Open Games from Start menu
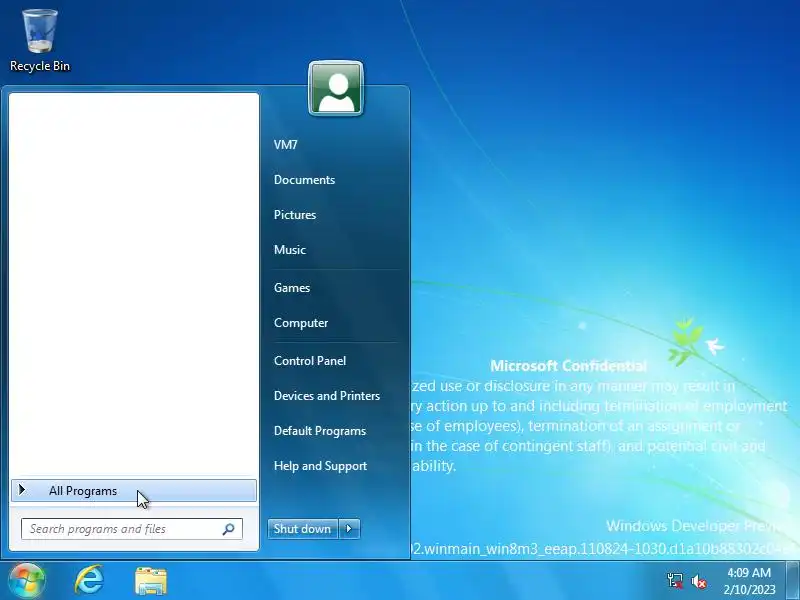The image size is (800, 600). [x=292, y=288]
